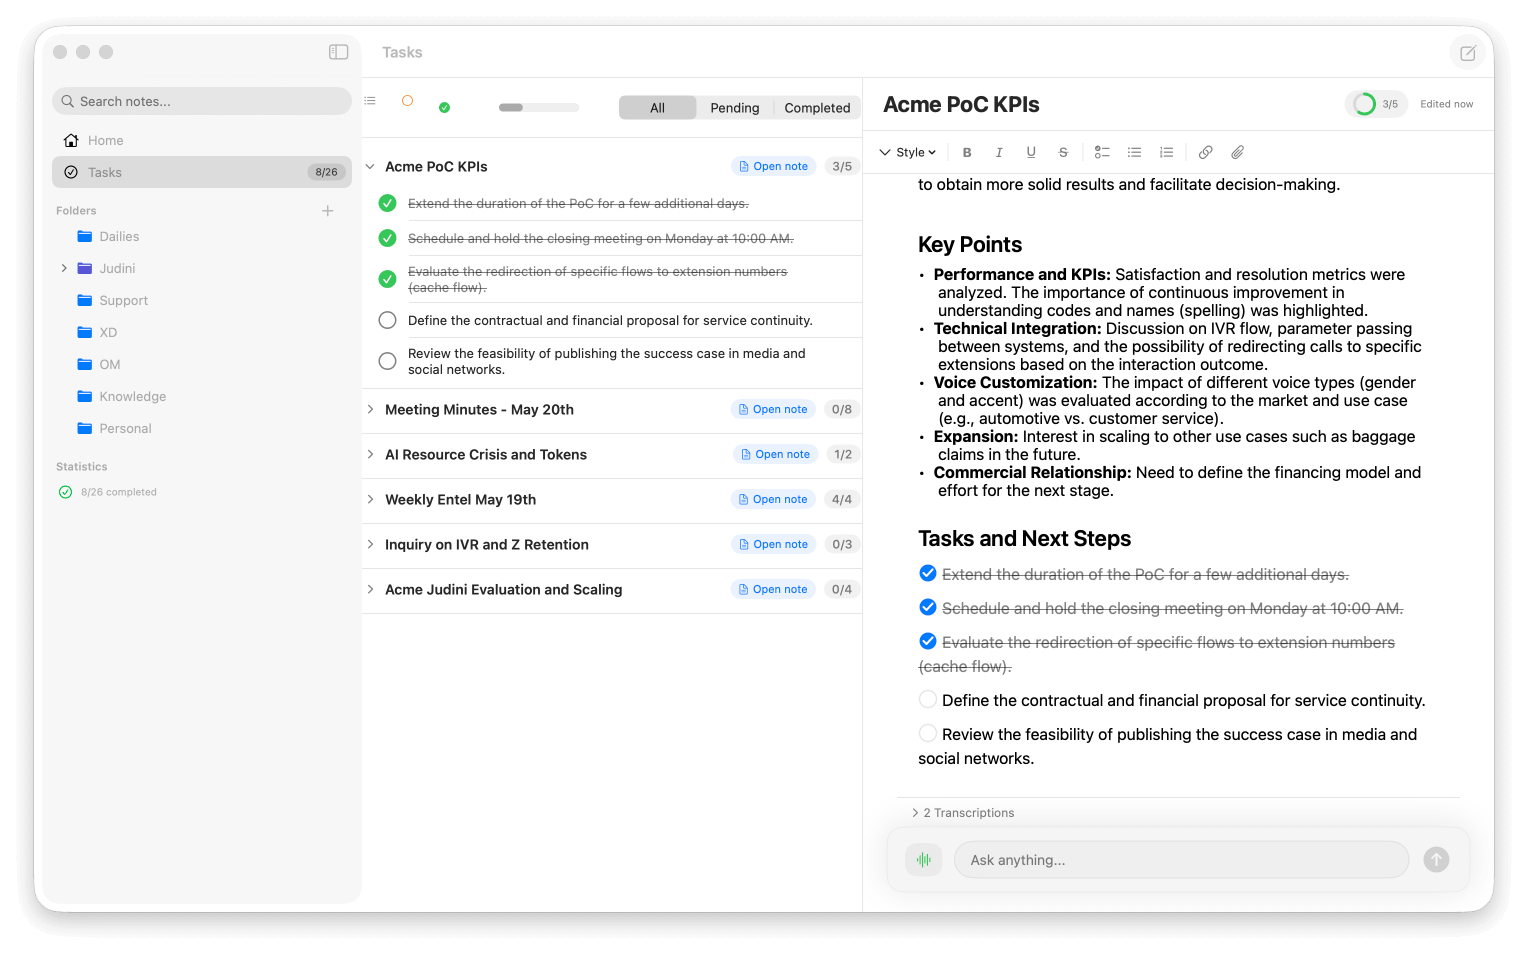Click the Key Points heading

tap(970, 245)
